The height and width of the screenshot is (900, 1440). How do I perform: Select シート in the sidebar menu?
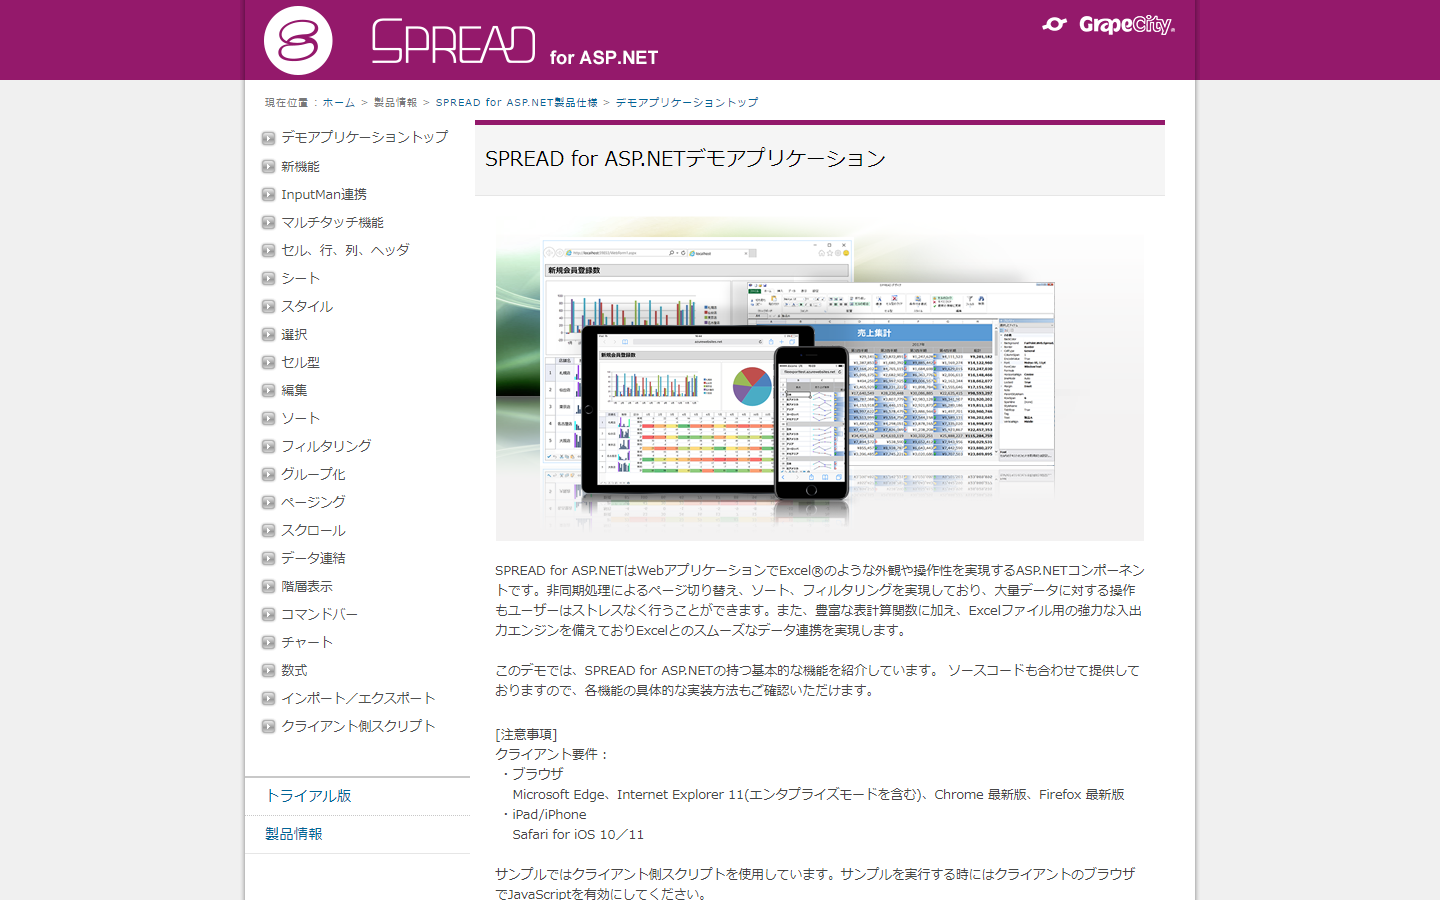[x=300, y=278]
